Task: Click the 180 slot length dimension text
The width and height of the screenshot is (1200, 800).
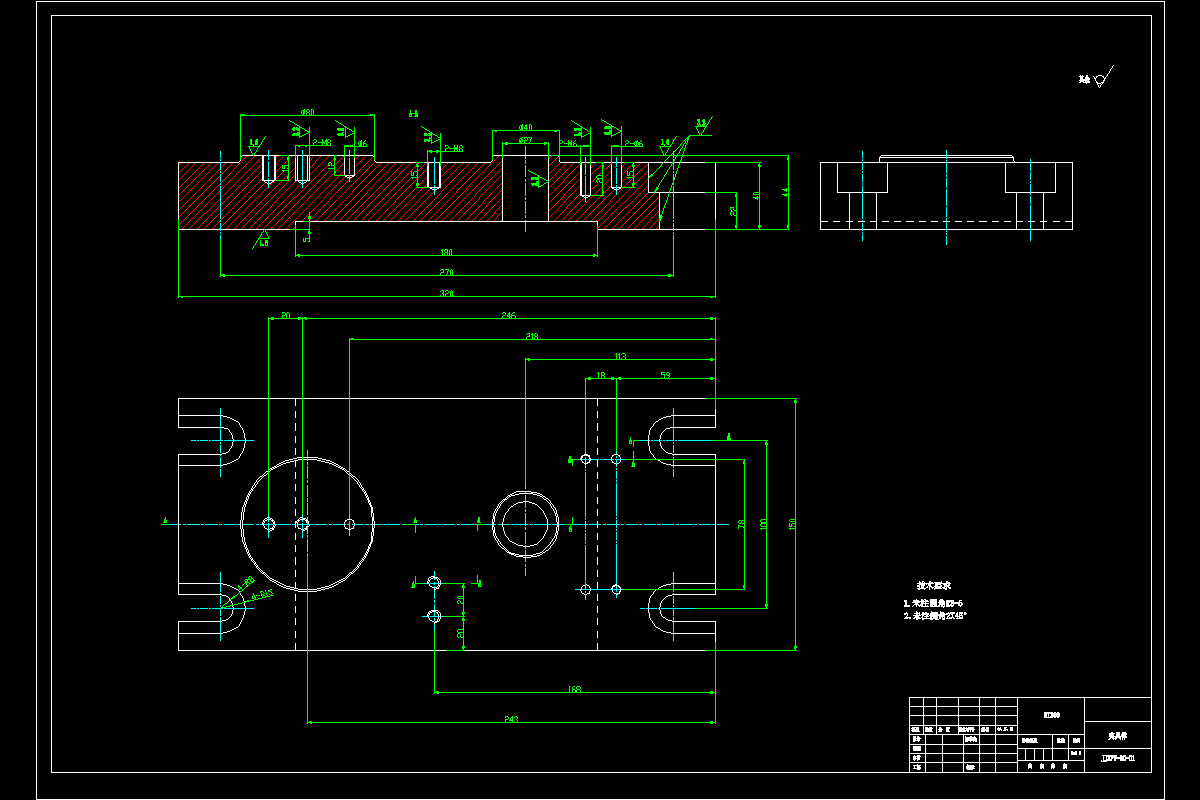Action: (447, 252)
